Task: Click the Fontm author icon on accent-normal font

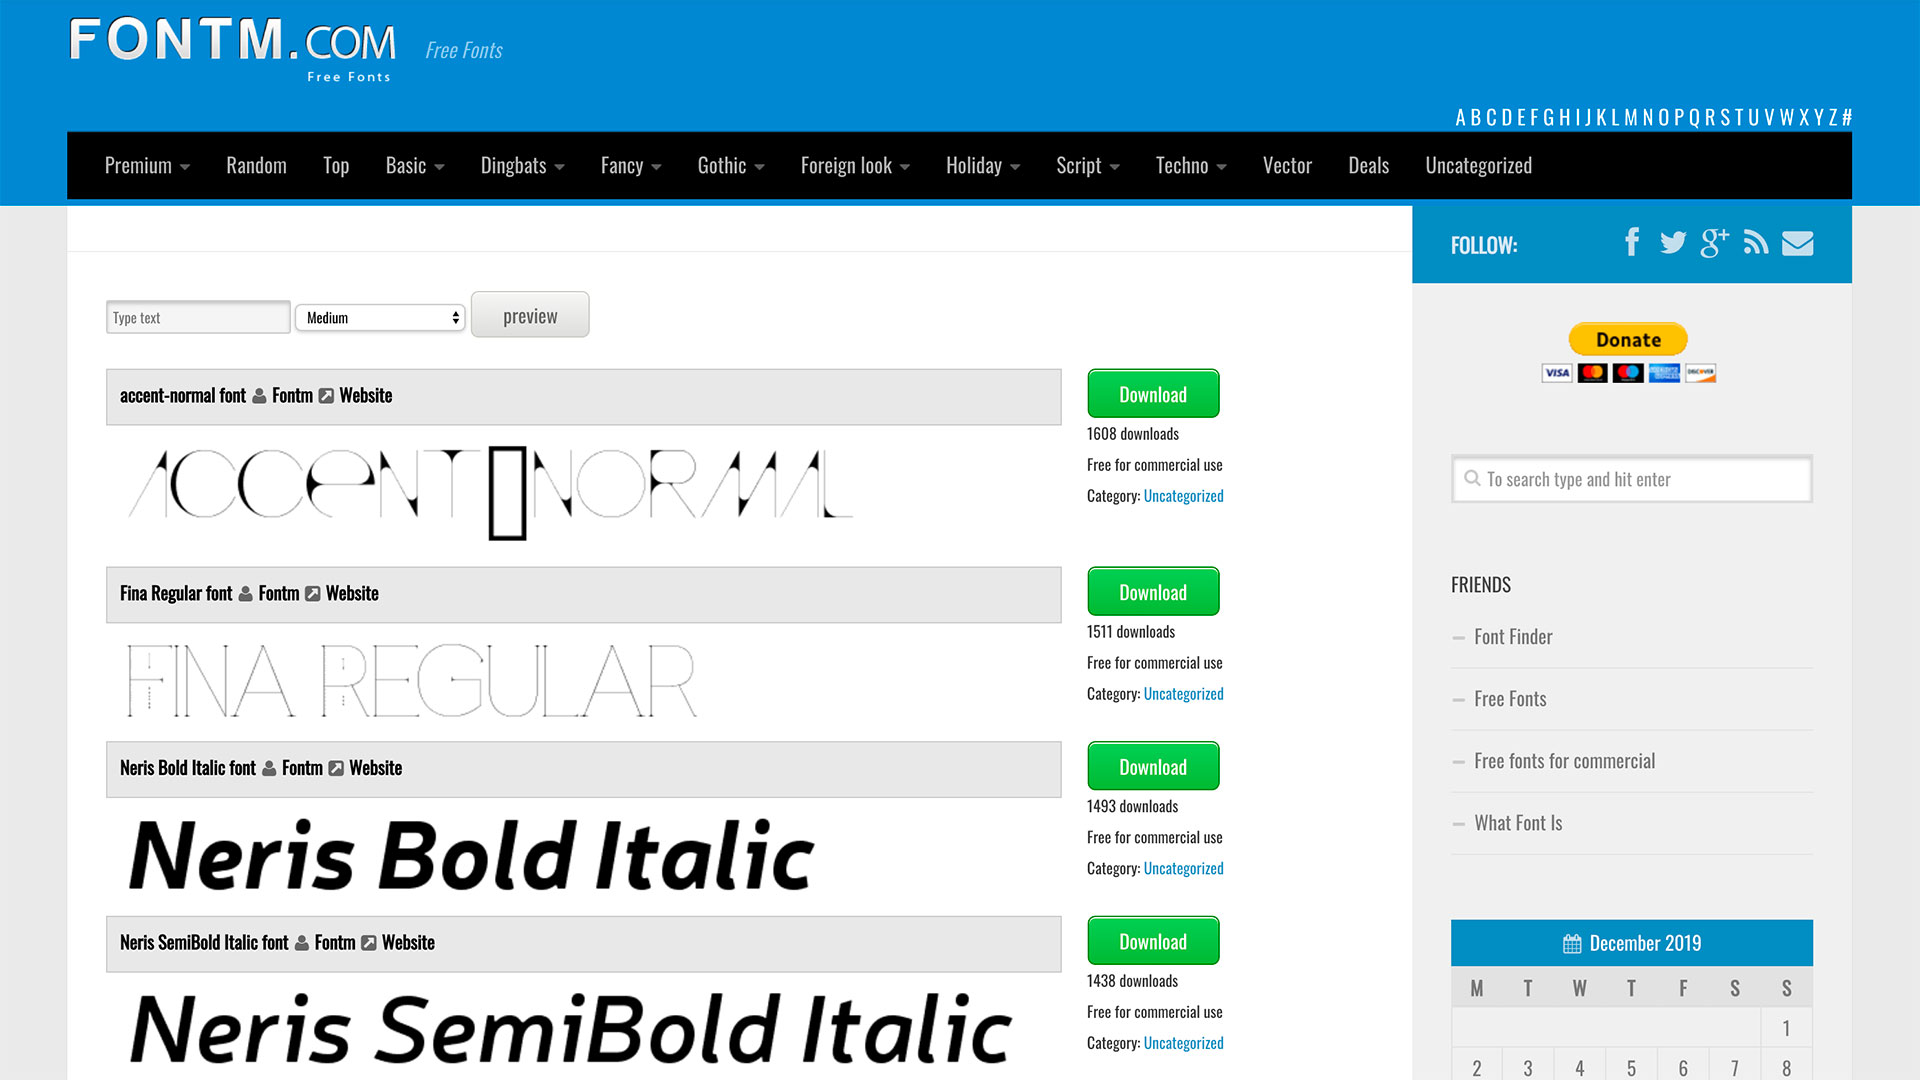Action: click(x=258, y=396)
